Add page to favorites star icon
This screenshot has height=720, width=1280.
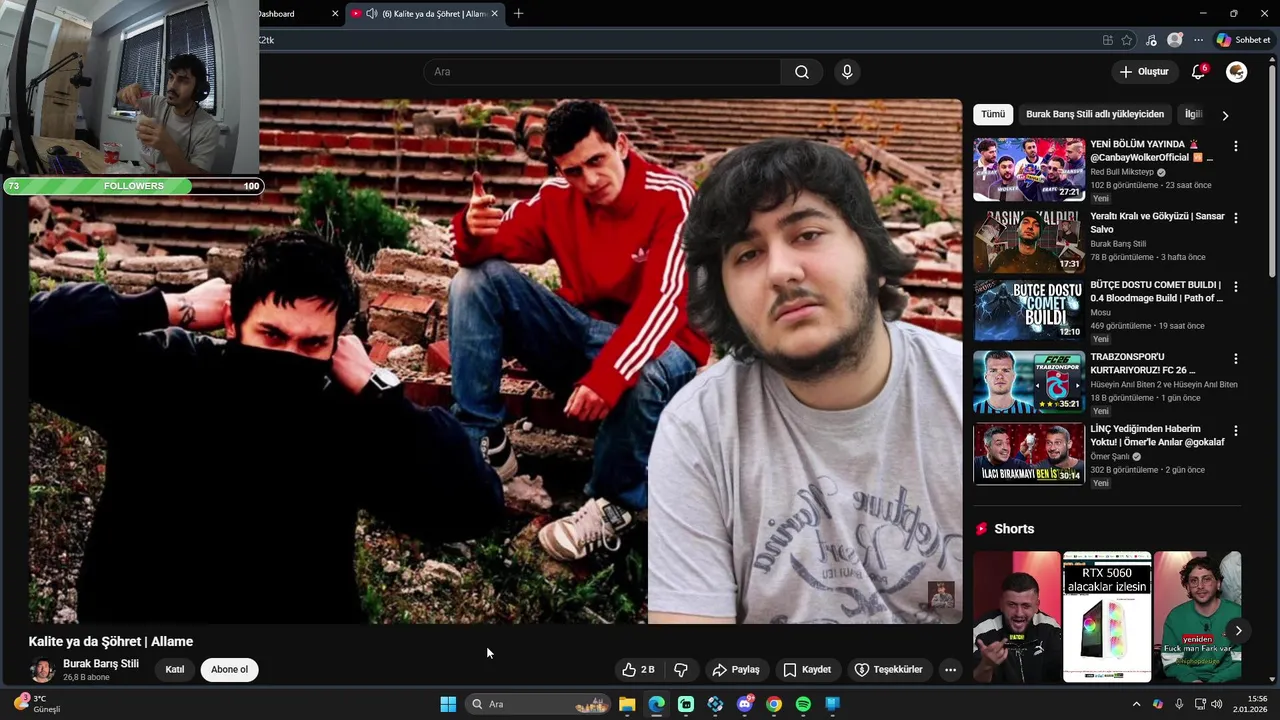[1127, 40]
